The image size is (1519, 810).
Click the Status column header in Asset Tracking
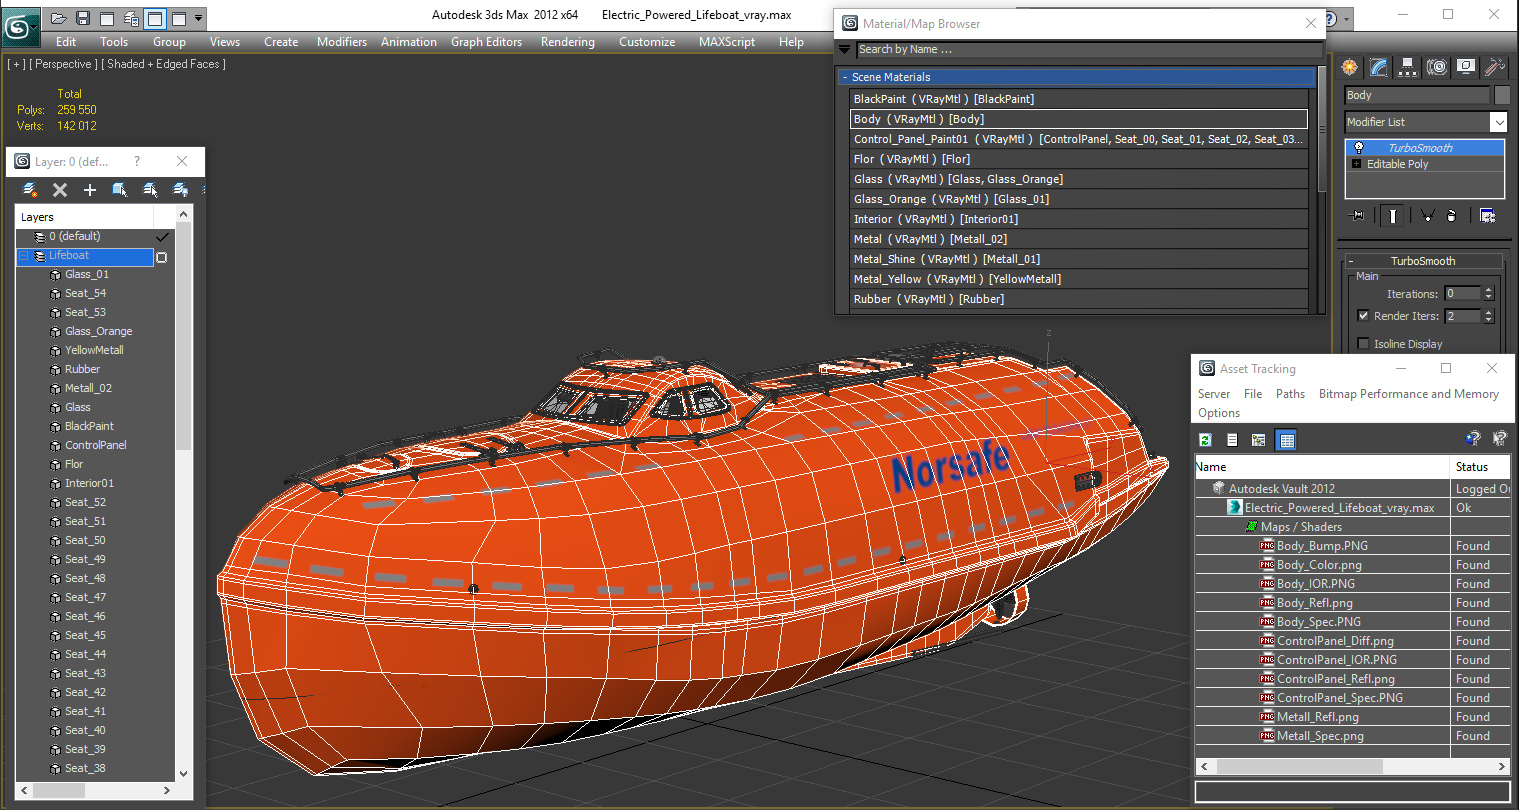(x=1480, y=467)
